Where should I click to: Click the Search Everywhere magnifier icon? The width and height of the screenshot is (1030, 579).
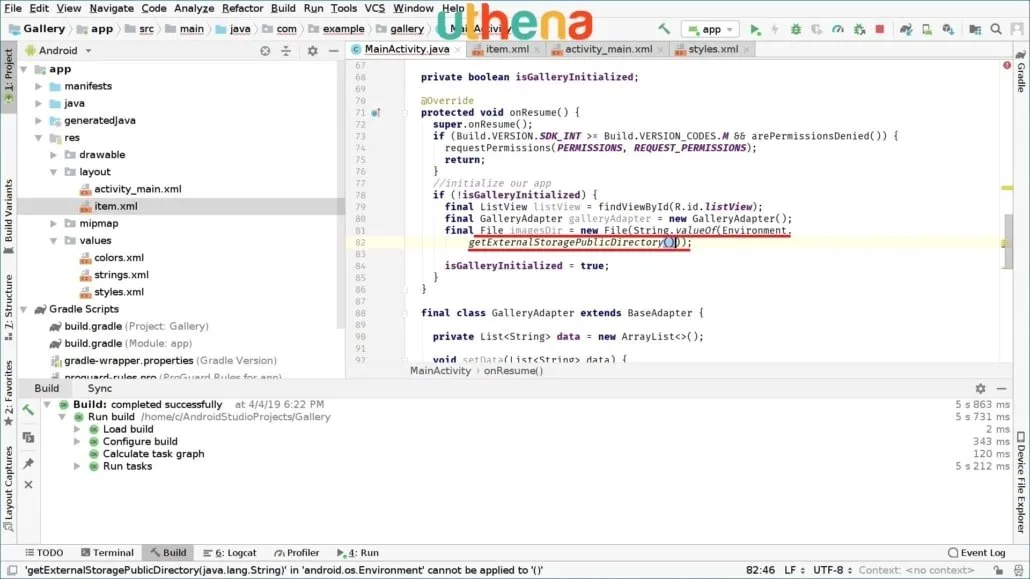pos(996,29)
